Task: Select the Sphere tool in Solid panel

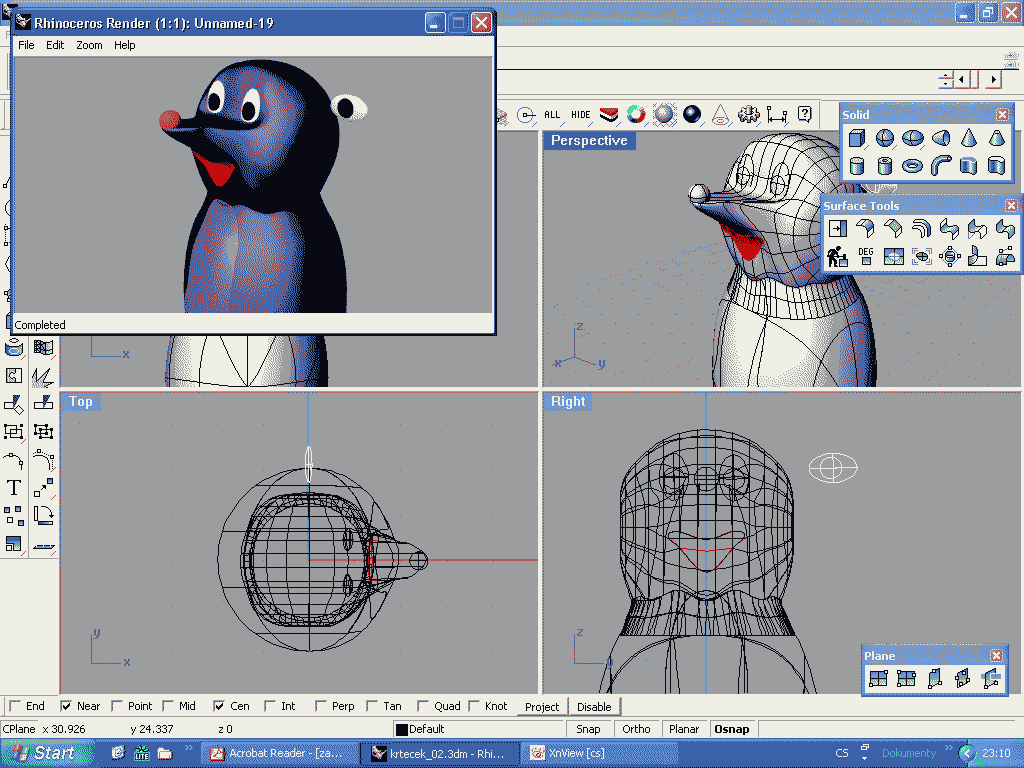Action: coord(885,138)
